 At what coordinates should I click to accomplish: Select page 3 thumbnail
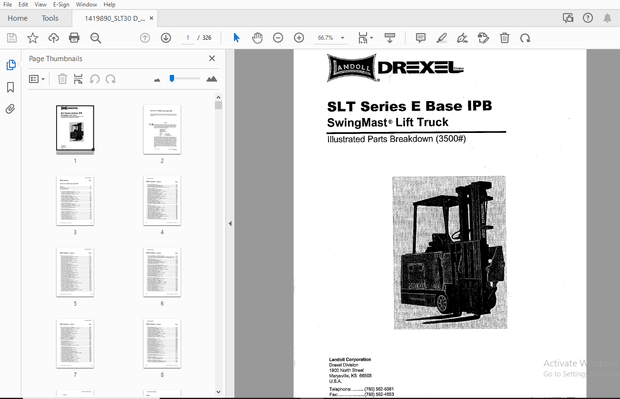pyautogui.click(x=75, y=200)
